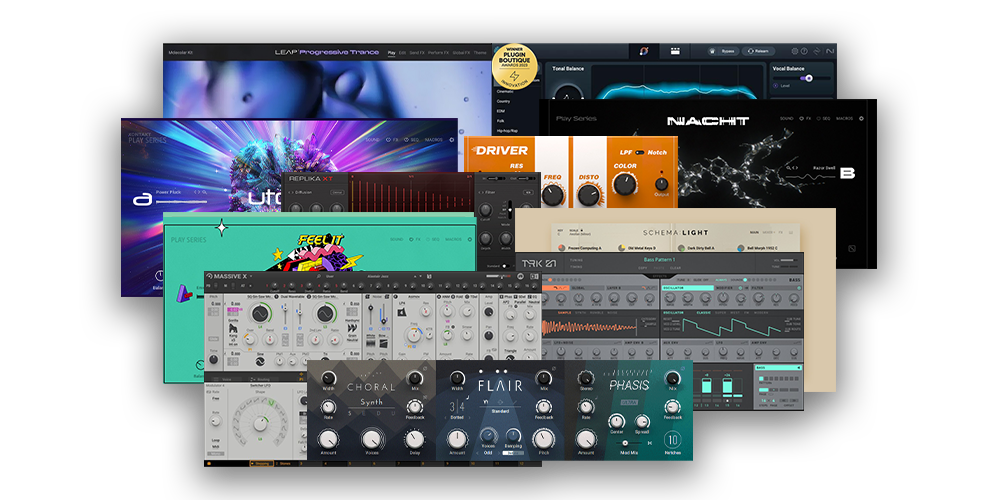Toggle the LPF/Notch switch in Driver
Image resolution: width=1000 pixels, height=500 pixels.
coord(640,152)
